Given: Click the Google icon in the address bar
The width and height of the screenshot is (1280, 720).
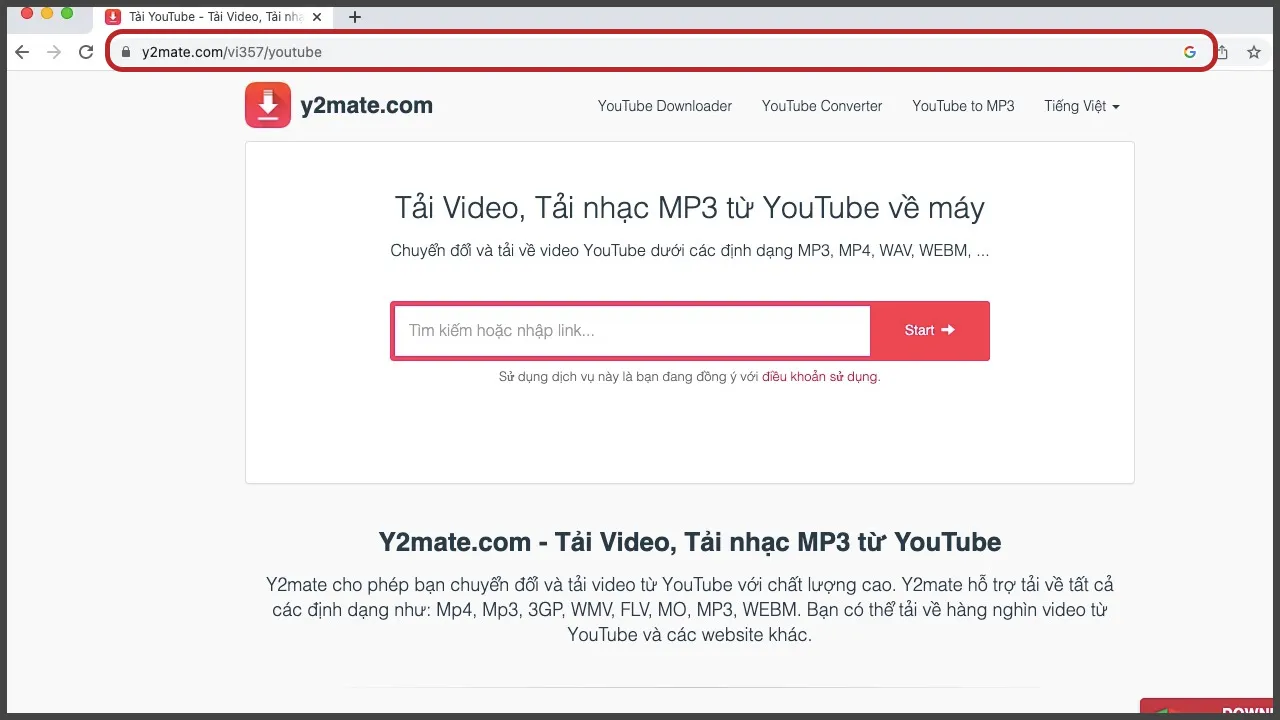Looking at the screenshot, I should point(1189,51).
